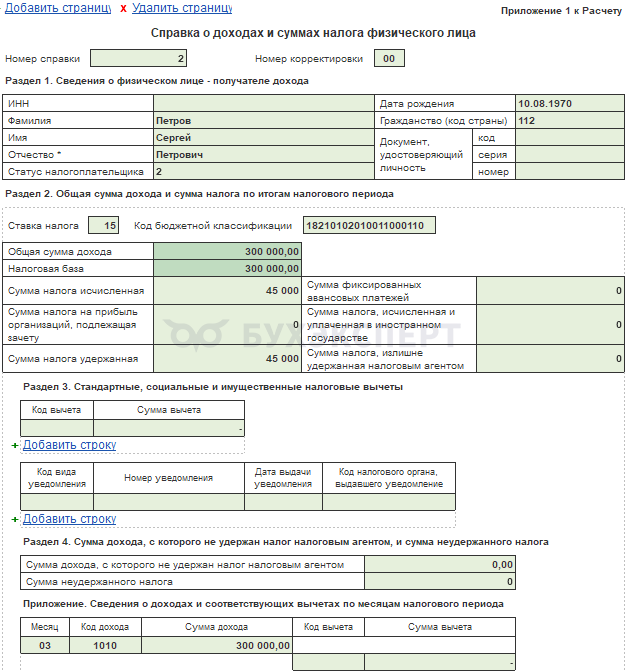
Task: Click 'Раздел 3' section heading
Action: (x=213, y=387)
